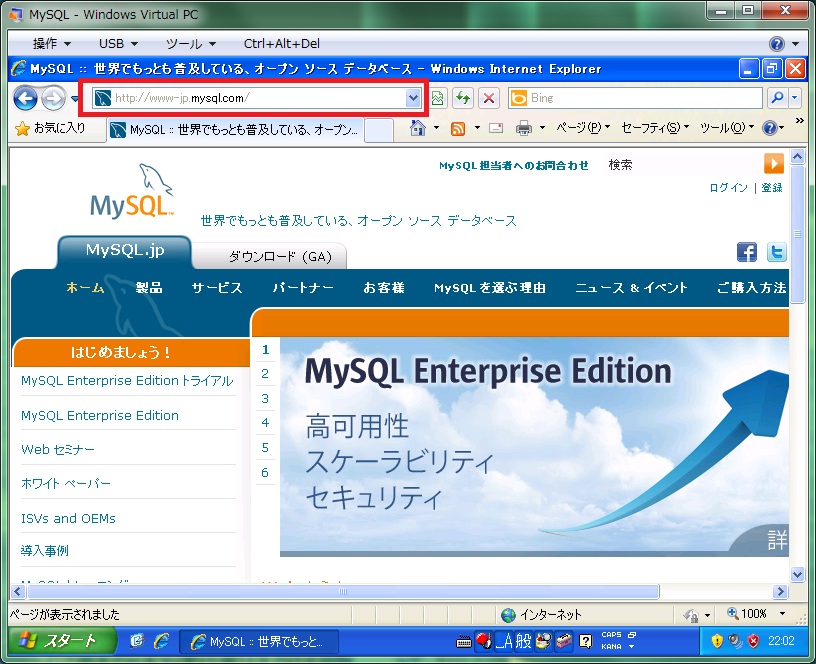Click the vertical scrollbar down arrow

[797, 574]
